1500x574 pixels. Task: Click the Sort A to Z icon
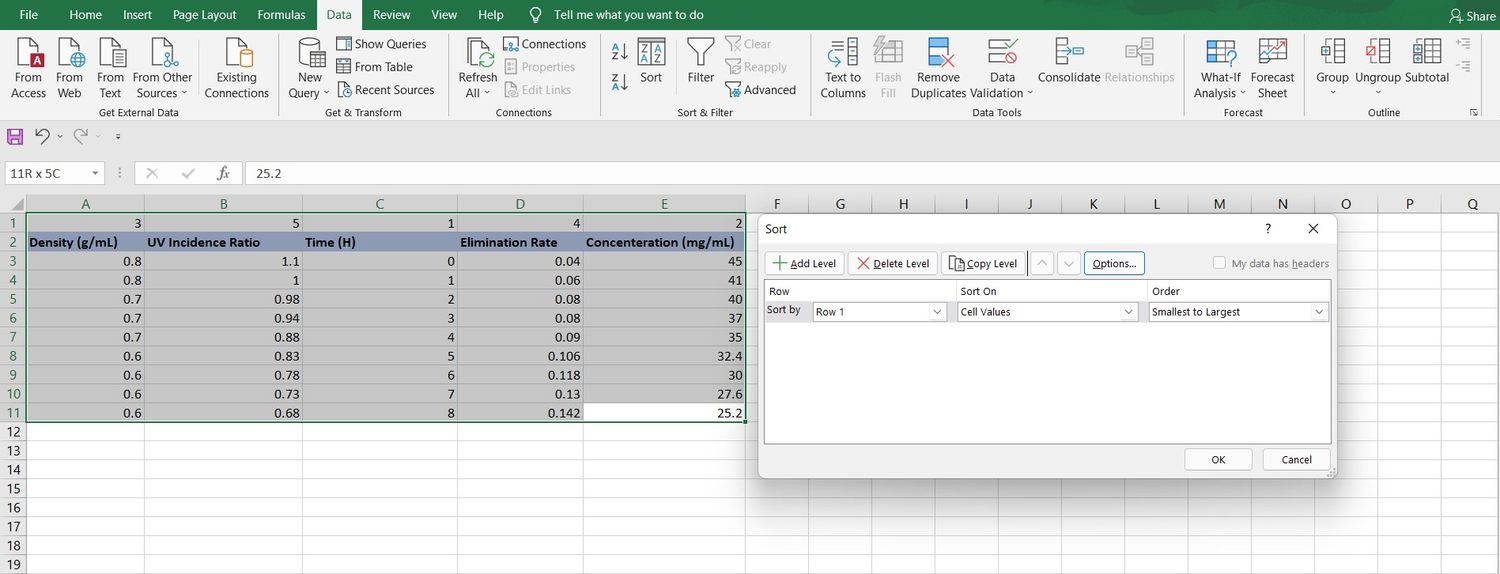pos(619,51)
